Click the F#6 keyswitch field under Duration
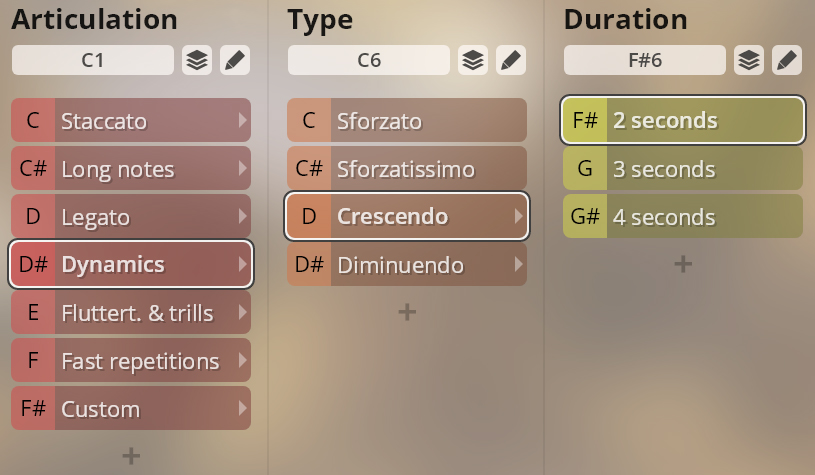815x475 pixels. [x=644, y=60]
